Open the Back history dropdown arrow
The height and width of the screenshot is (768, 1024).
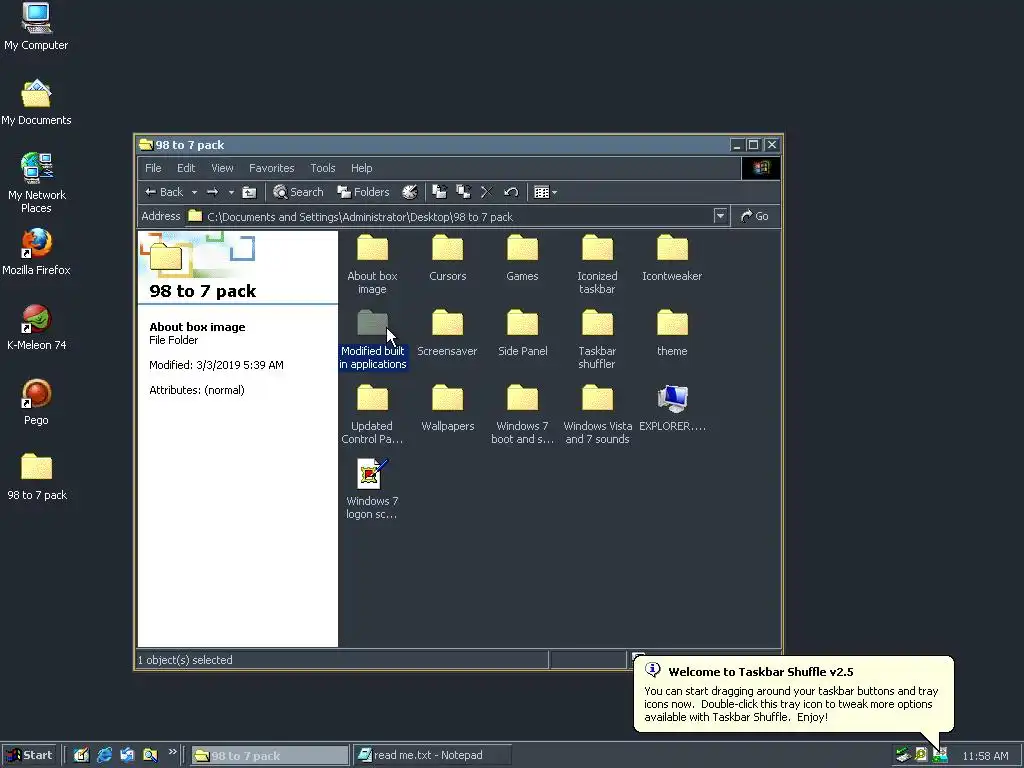coord(194,192)
